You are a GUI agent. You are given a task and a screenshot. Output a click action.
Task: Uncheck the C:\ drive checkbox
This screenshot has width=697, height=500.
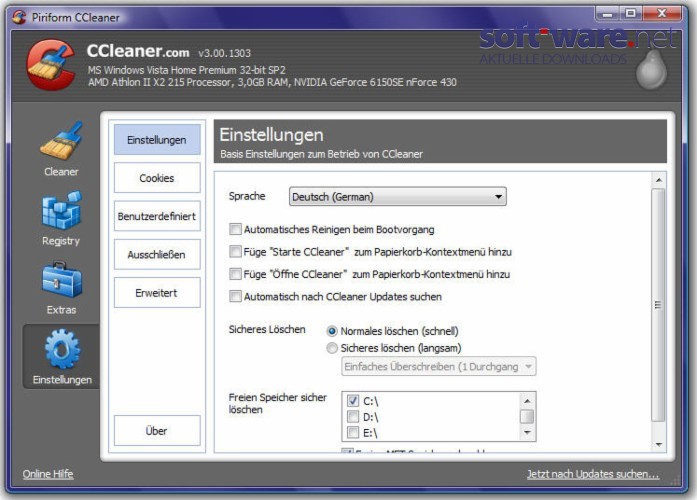(353, 400)
